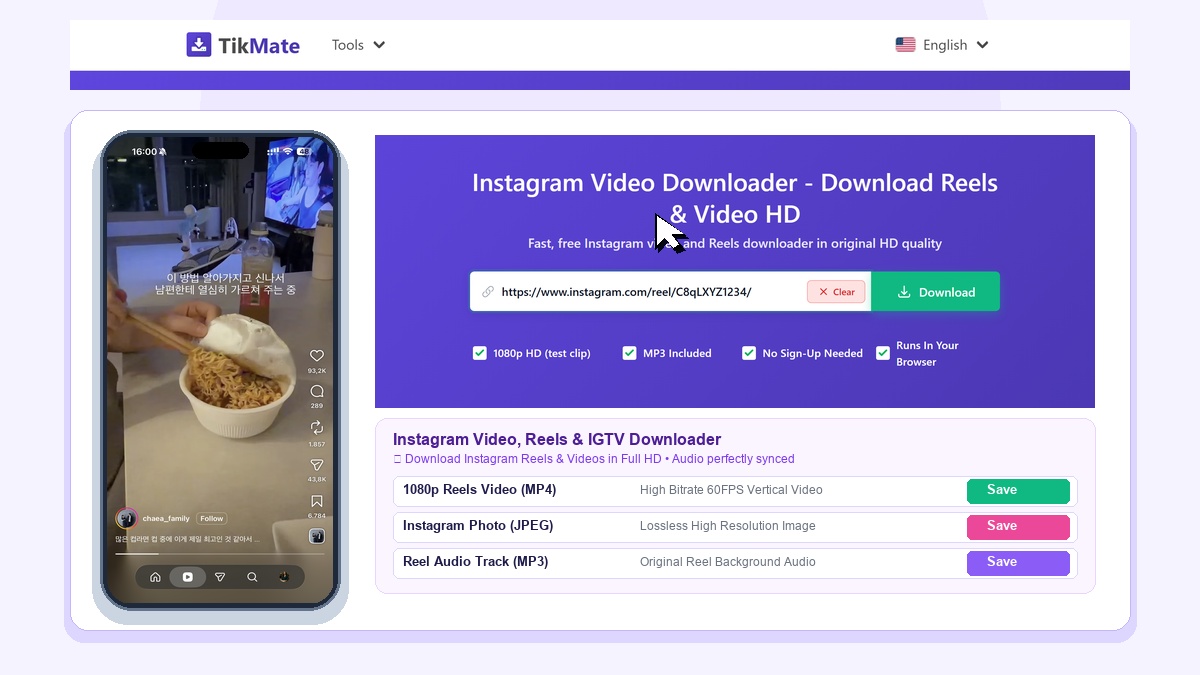Click the green Download button
1200x675 pixels.
click(x=935, y=292)
